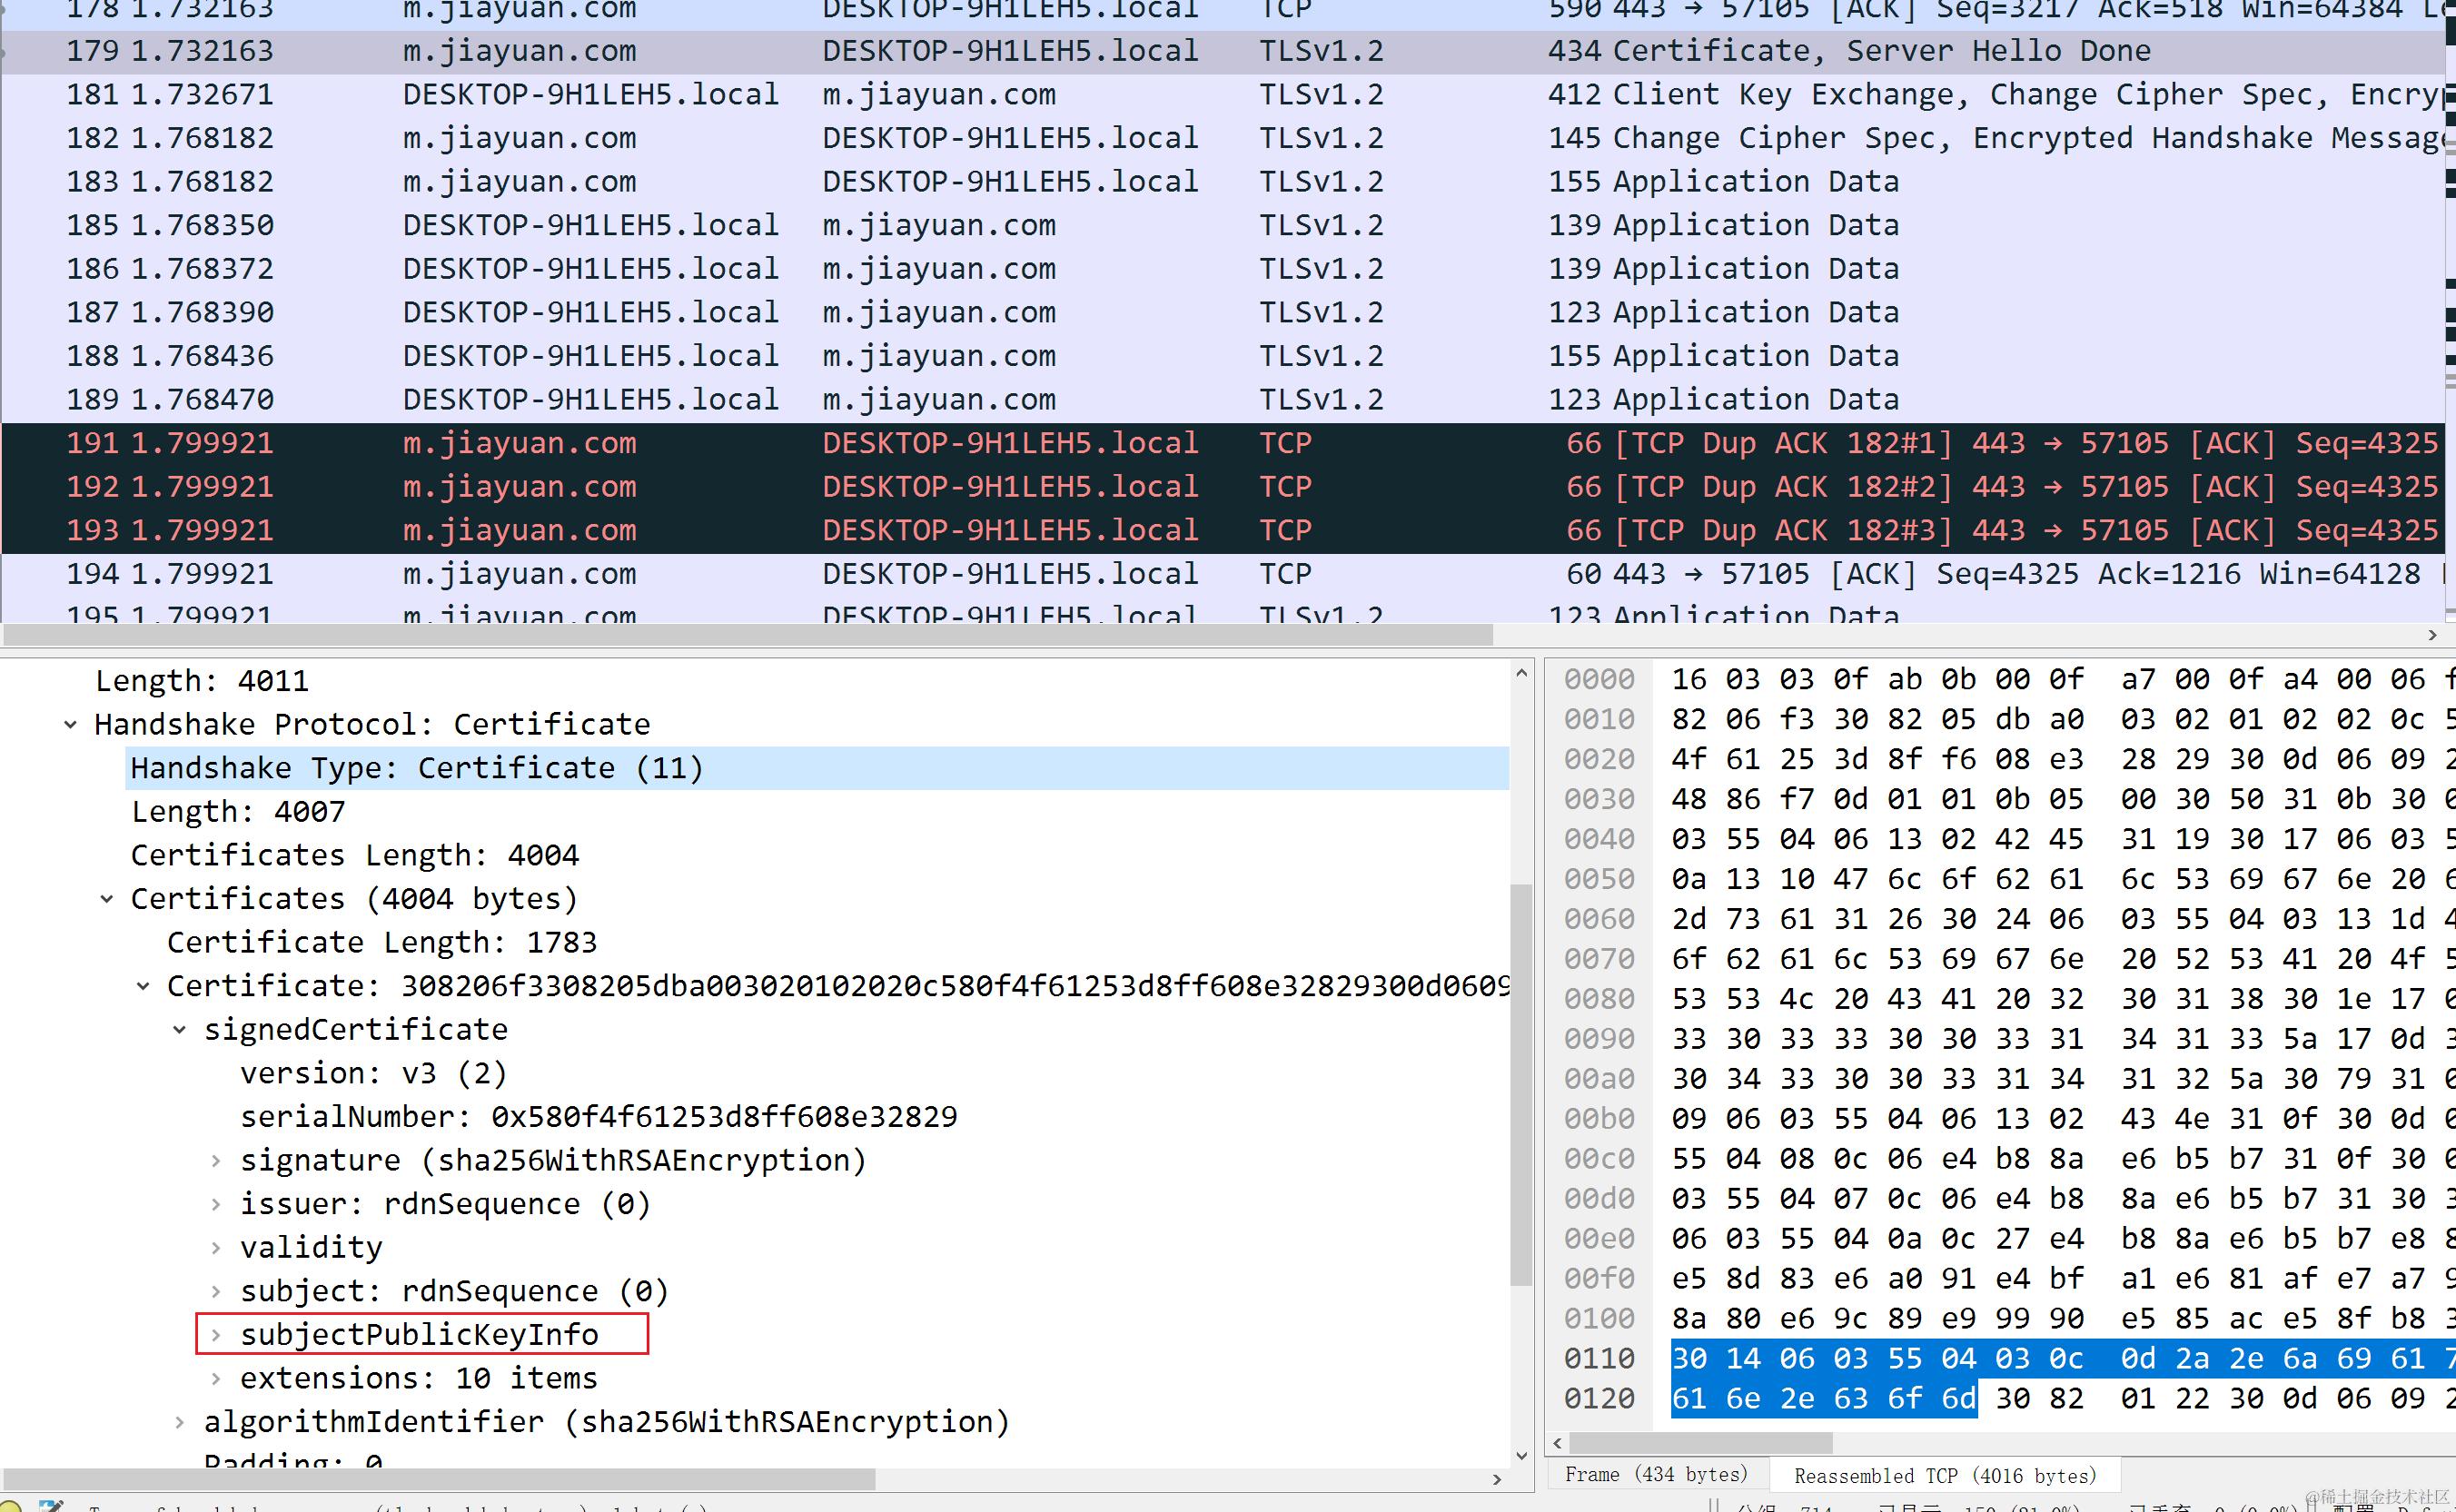Select serialNumber: 0x580f4f61253d8ff608e32829 row
This screenshot has height=1512, width=2456.
click(599, 1117)
